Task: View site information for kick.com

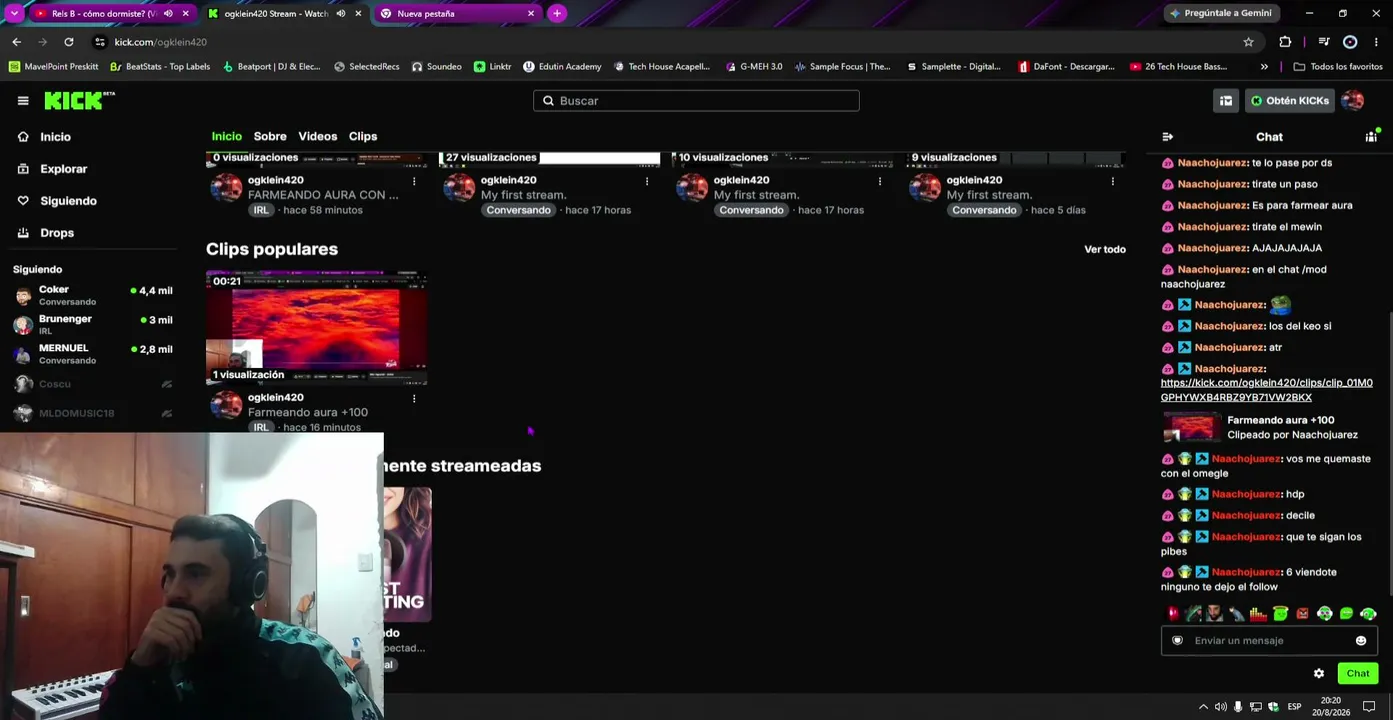Action: (99, 42)
